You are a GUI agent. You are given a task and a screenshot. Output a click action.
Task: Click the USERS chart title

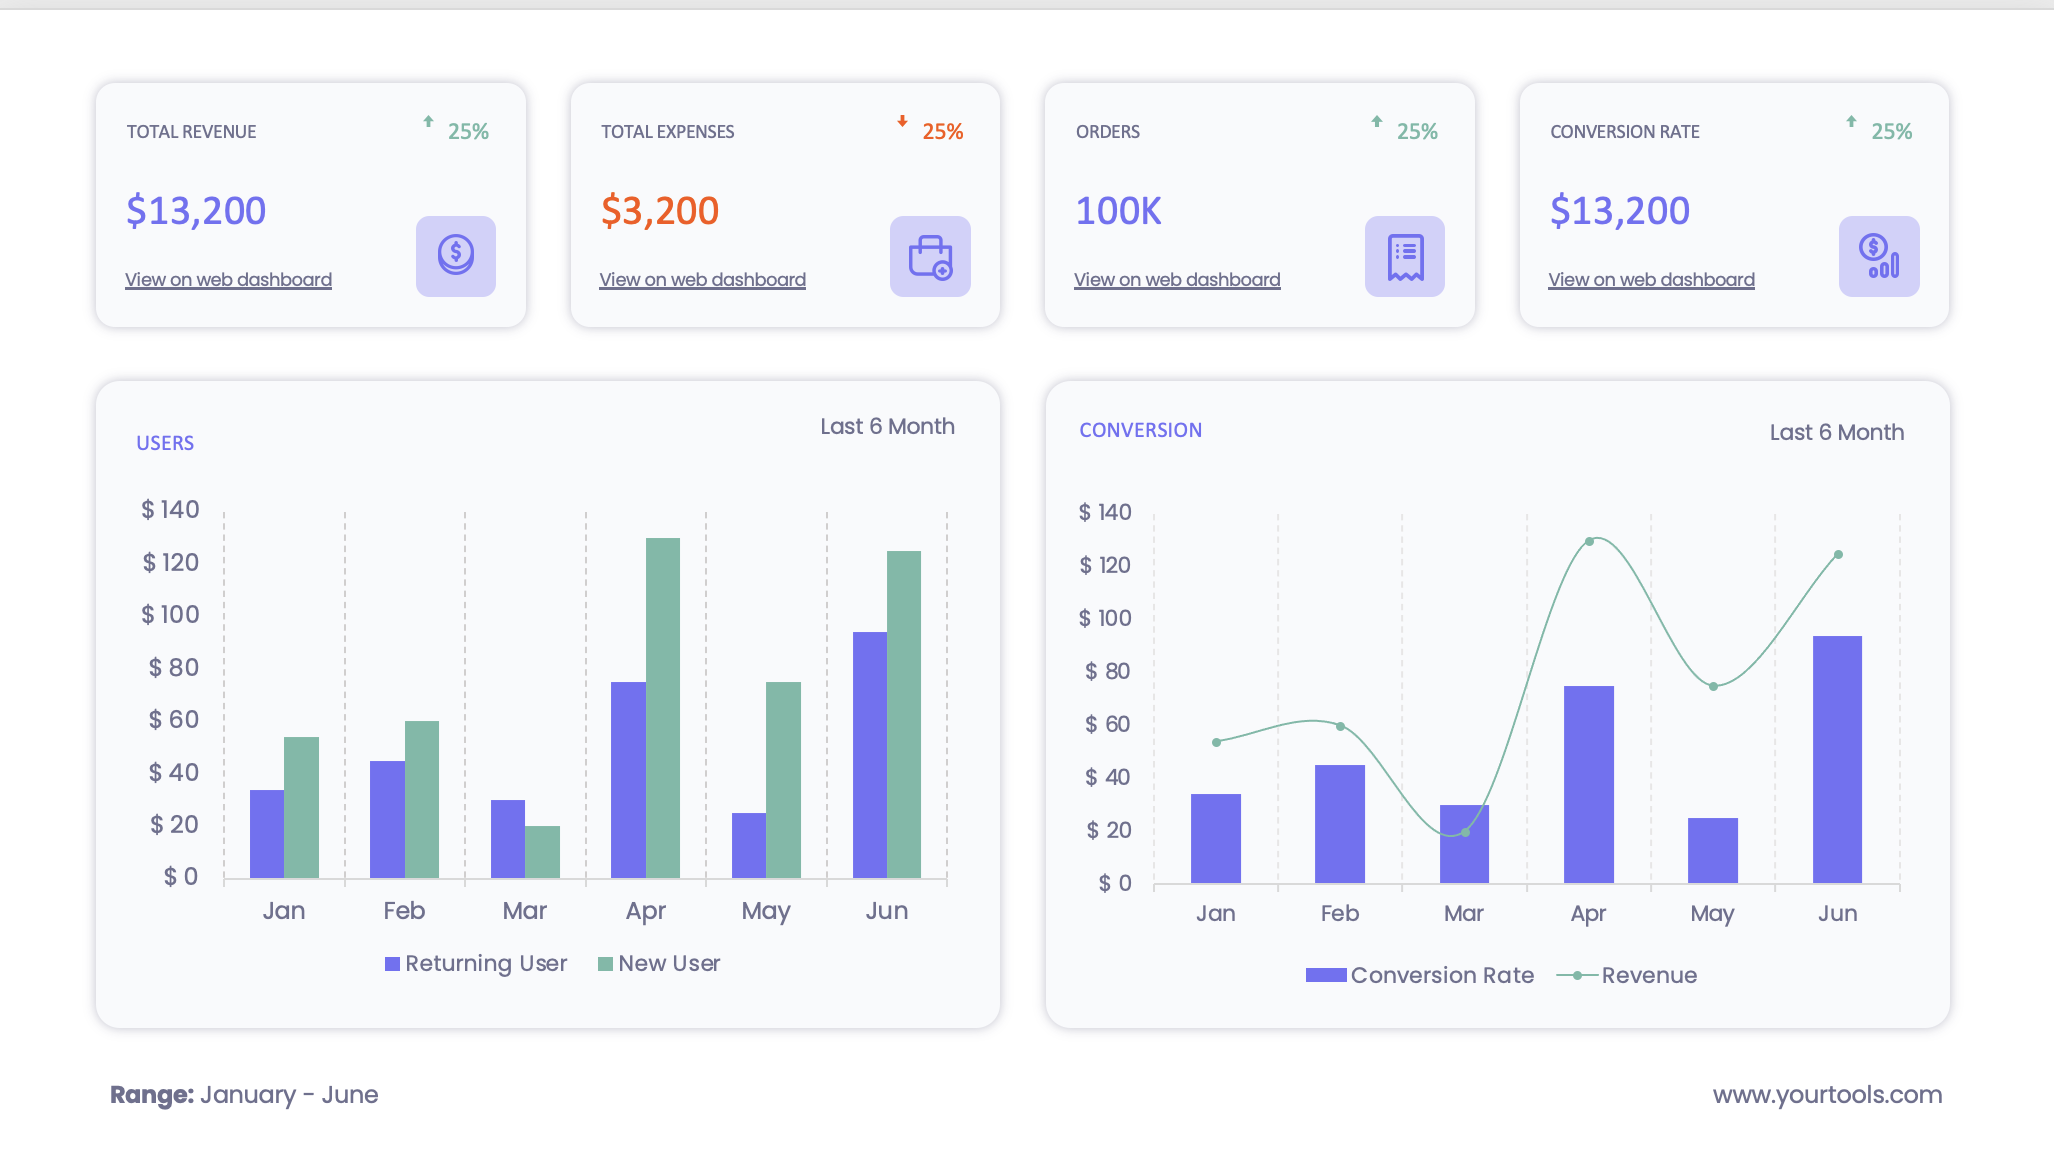pos(165,443)
